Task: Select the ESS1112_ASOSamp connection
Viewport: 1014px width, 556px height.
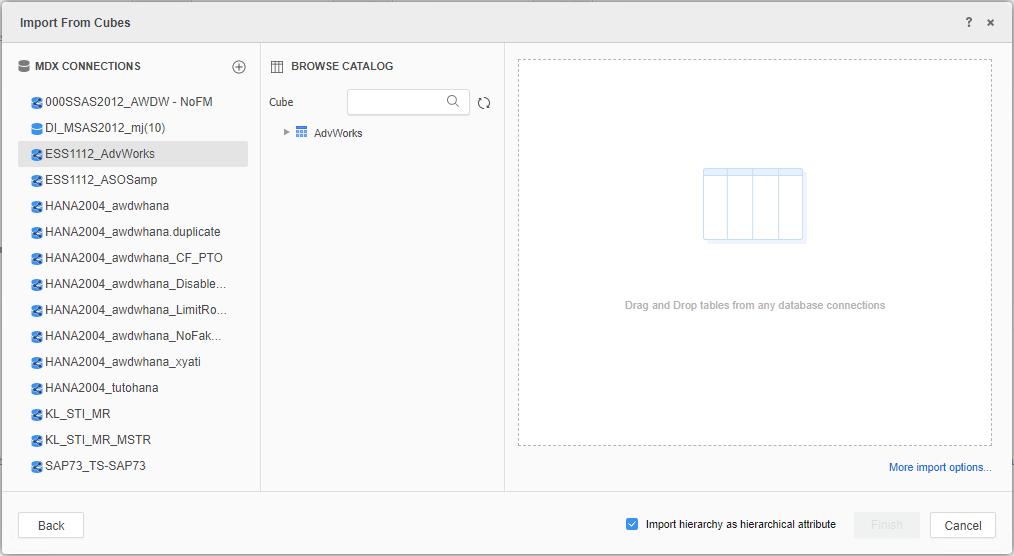Action: [x=101, y=180]
